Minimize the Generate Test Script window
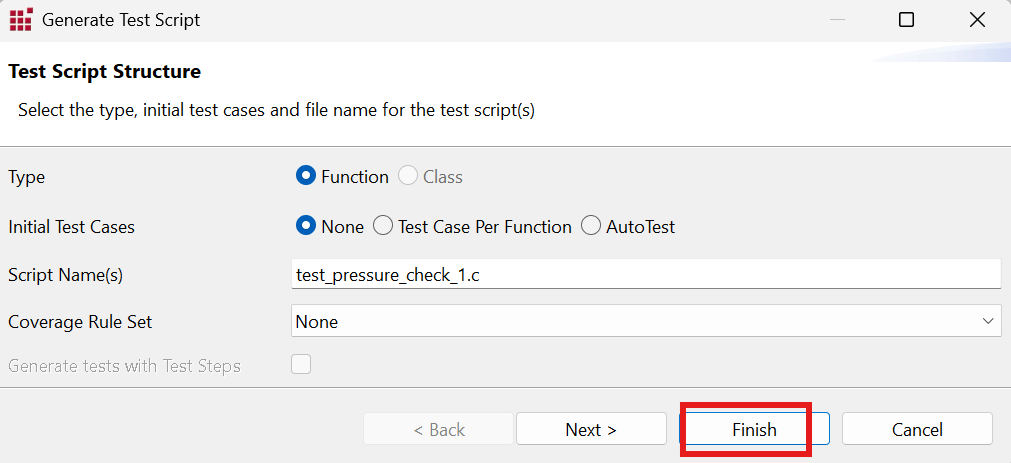 coord(837,20)
